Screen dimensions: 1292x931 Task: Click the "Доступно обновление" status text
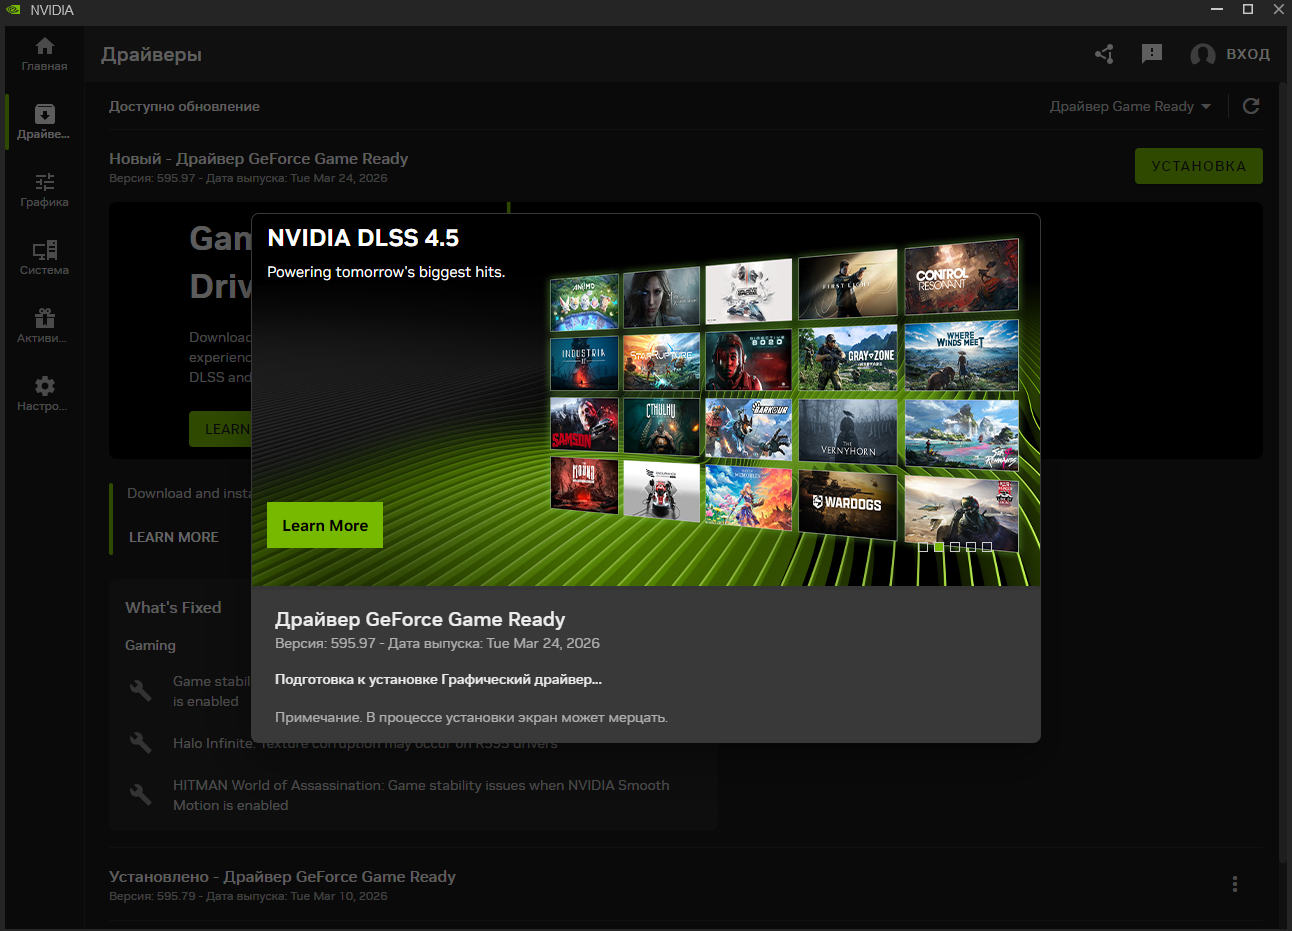click(x=184, y=106)
